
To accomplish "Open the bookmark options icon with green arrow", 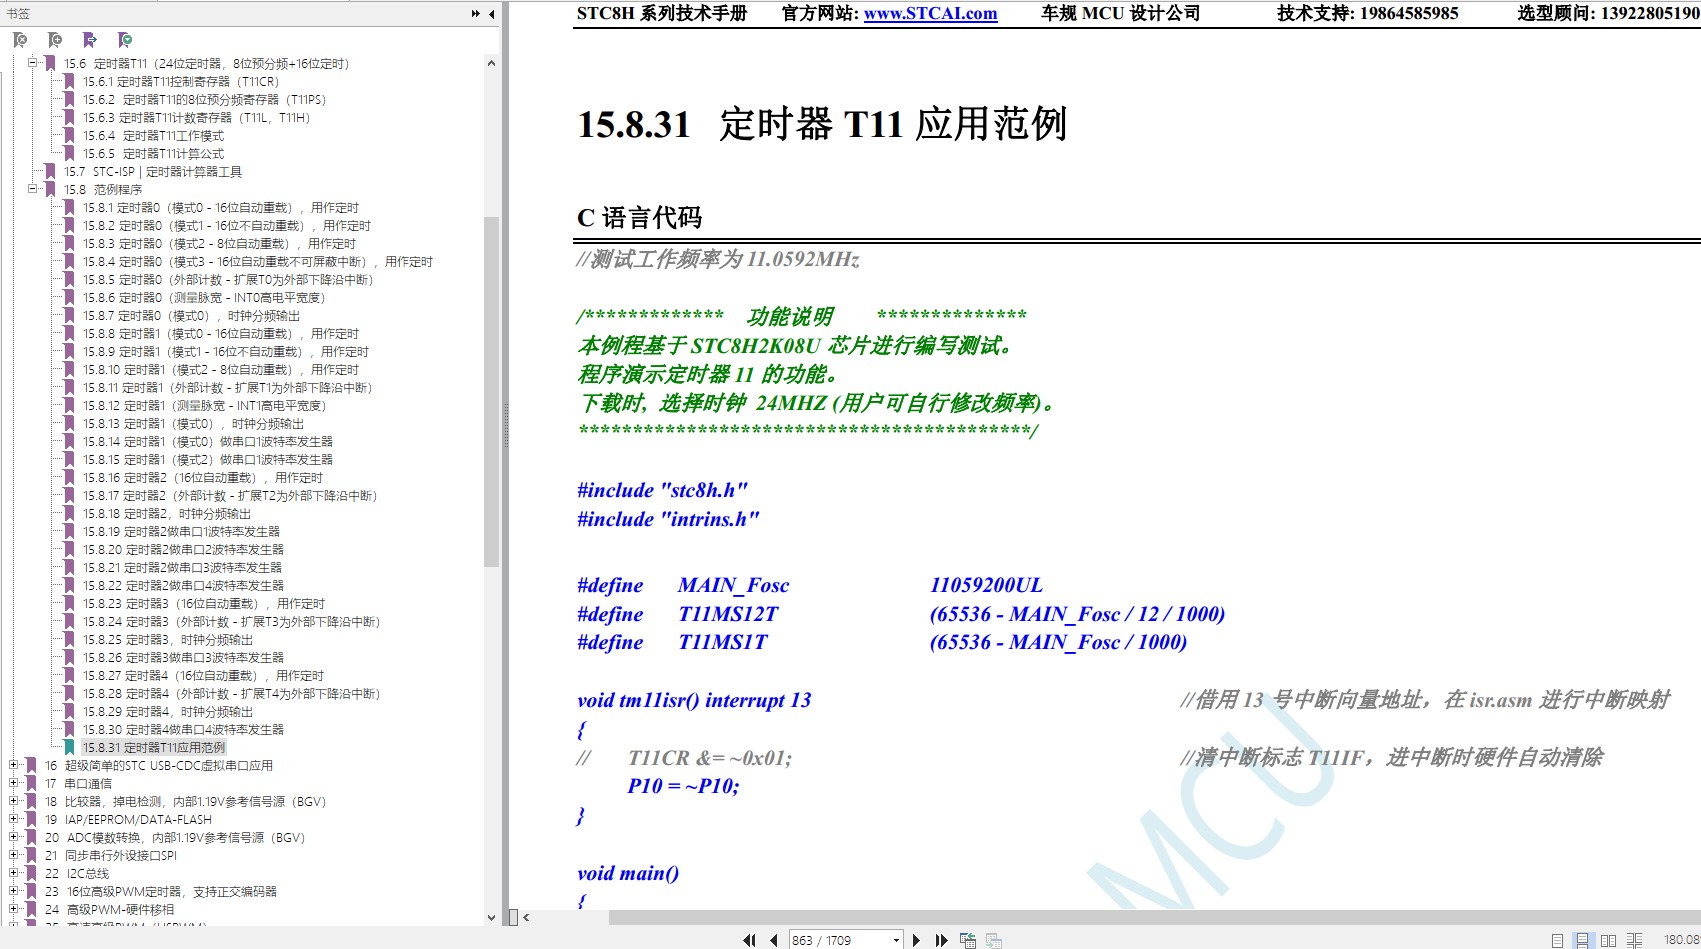I will coord(125,40).
